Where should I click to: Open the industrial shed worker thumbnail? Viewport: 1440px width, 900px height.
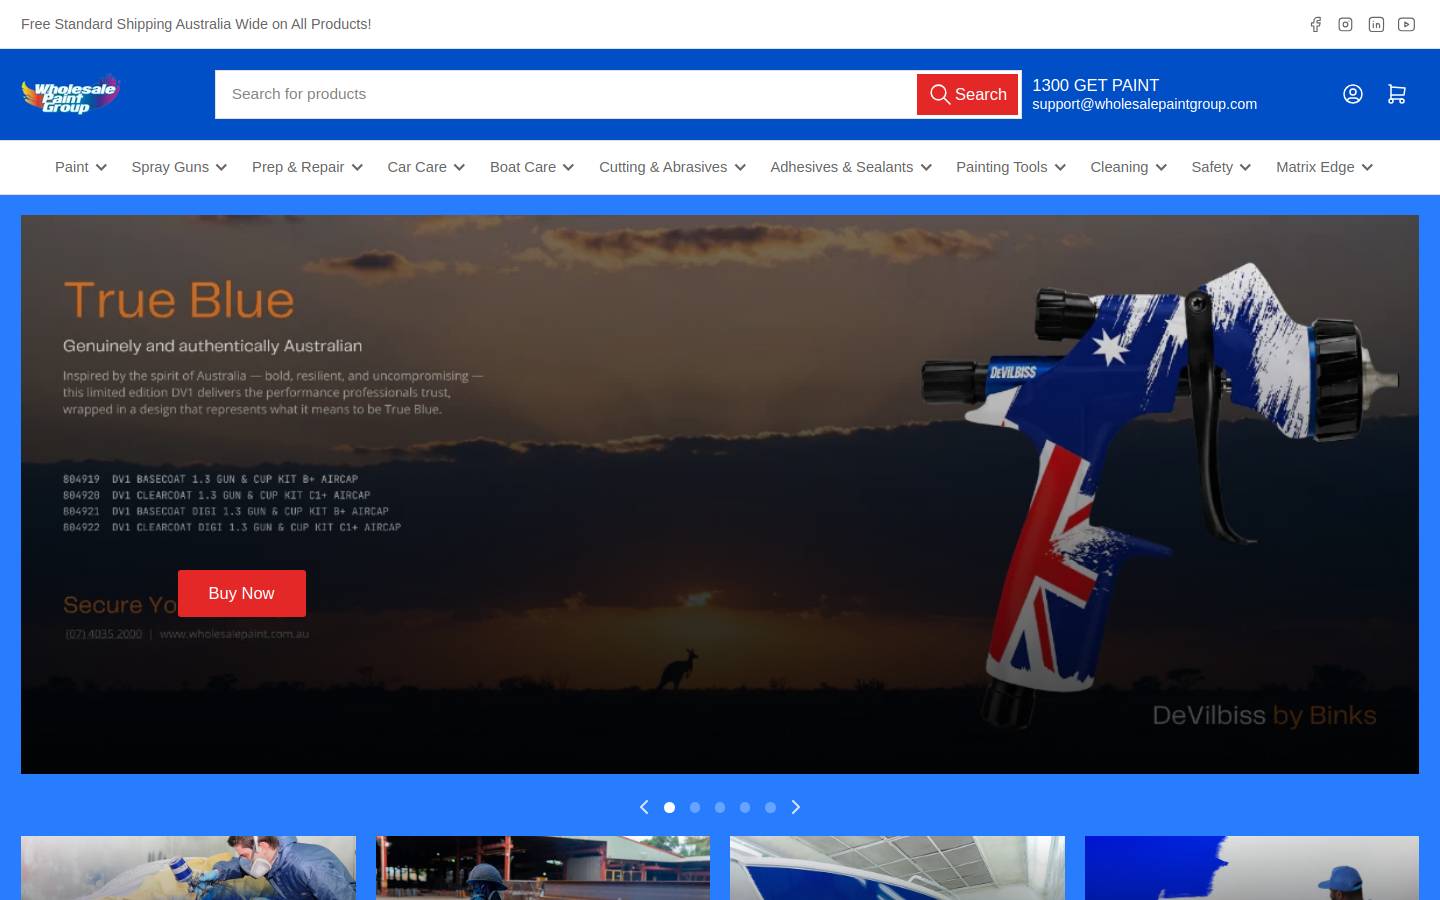[543, 868]
